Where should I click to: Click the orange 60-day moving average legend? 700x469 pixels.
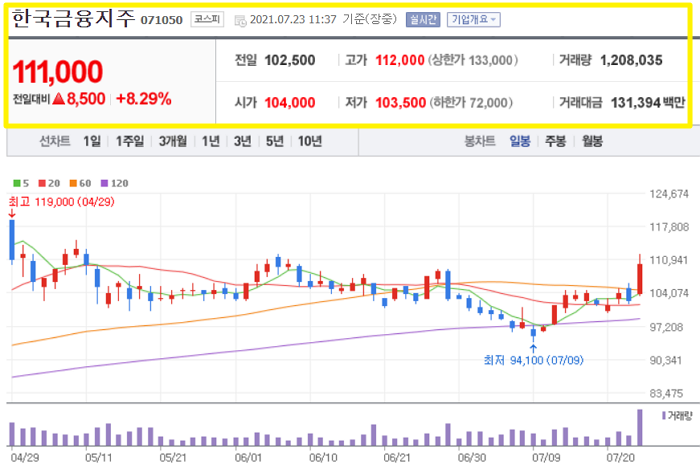tap(80, 183)
